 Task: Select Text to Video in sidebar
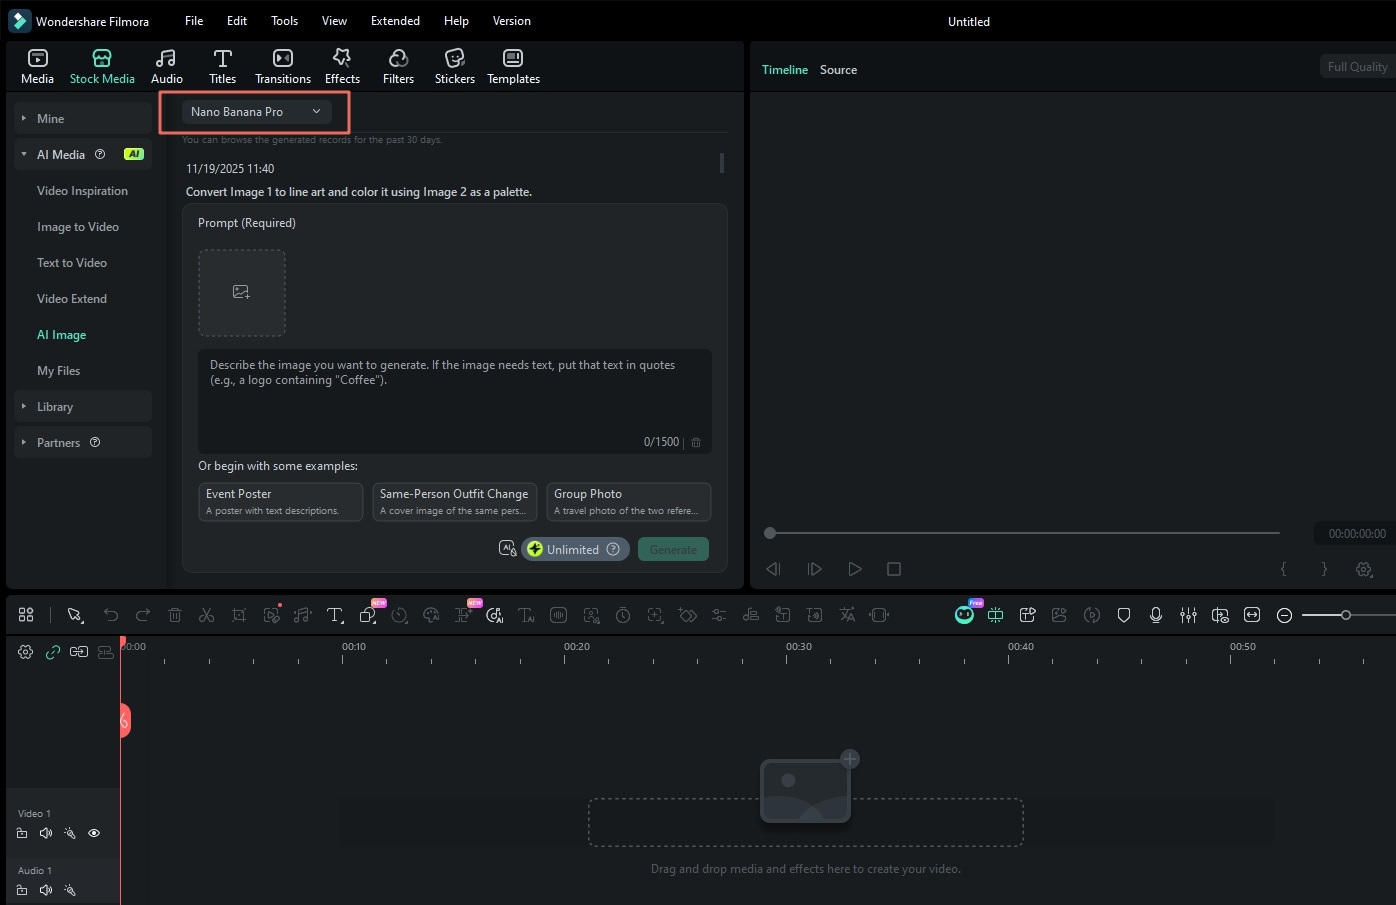coord(72,263)
